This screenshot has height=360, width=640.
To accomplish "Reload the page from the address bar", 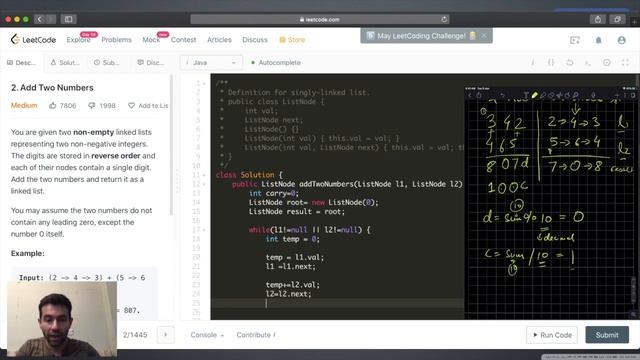I will click(x=444, y=19).
